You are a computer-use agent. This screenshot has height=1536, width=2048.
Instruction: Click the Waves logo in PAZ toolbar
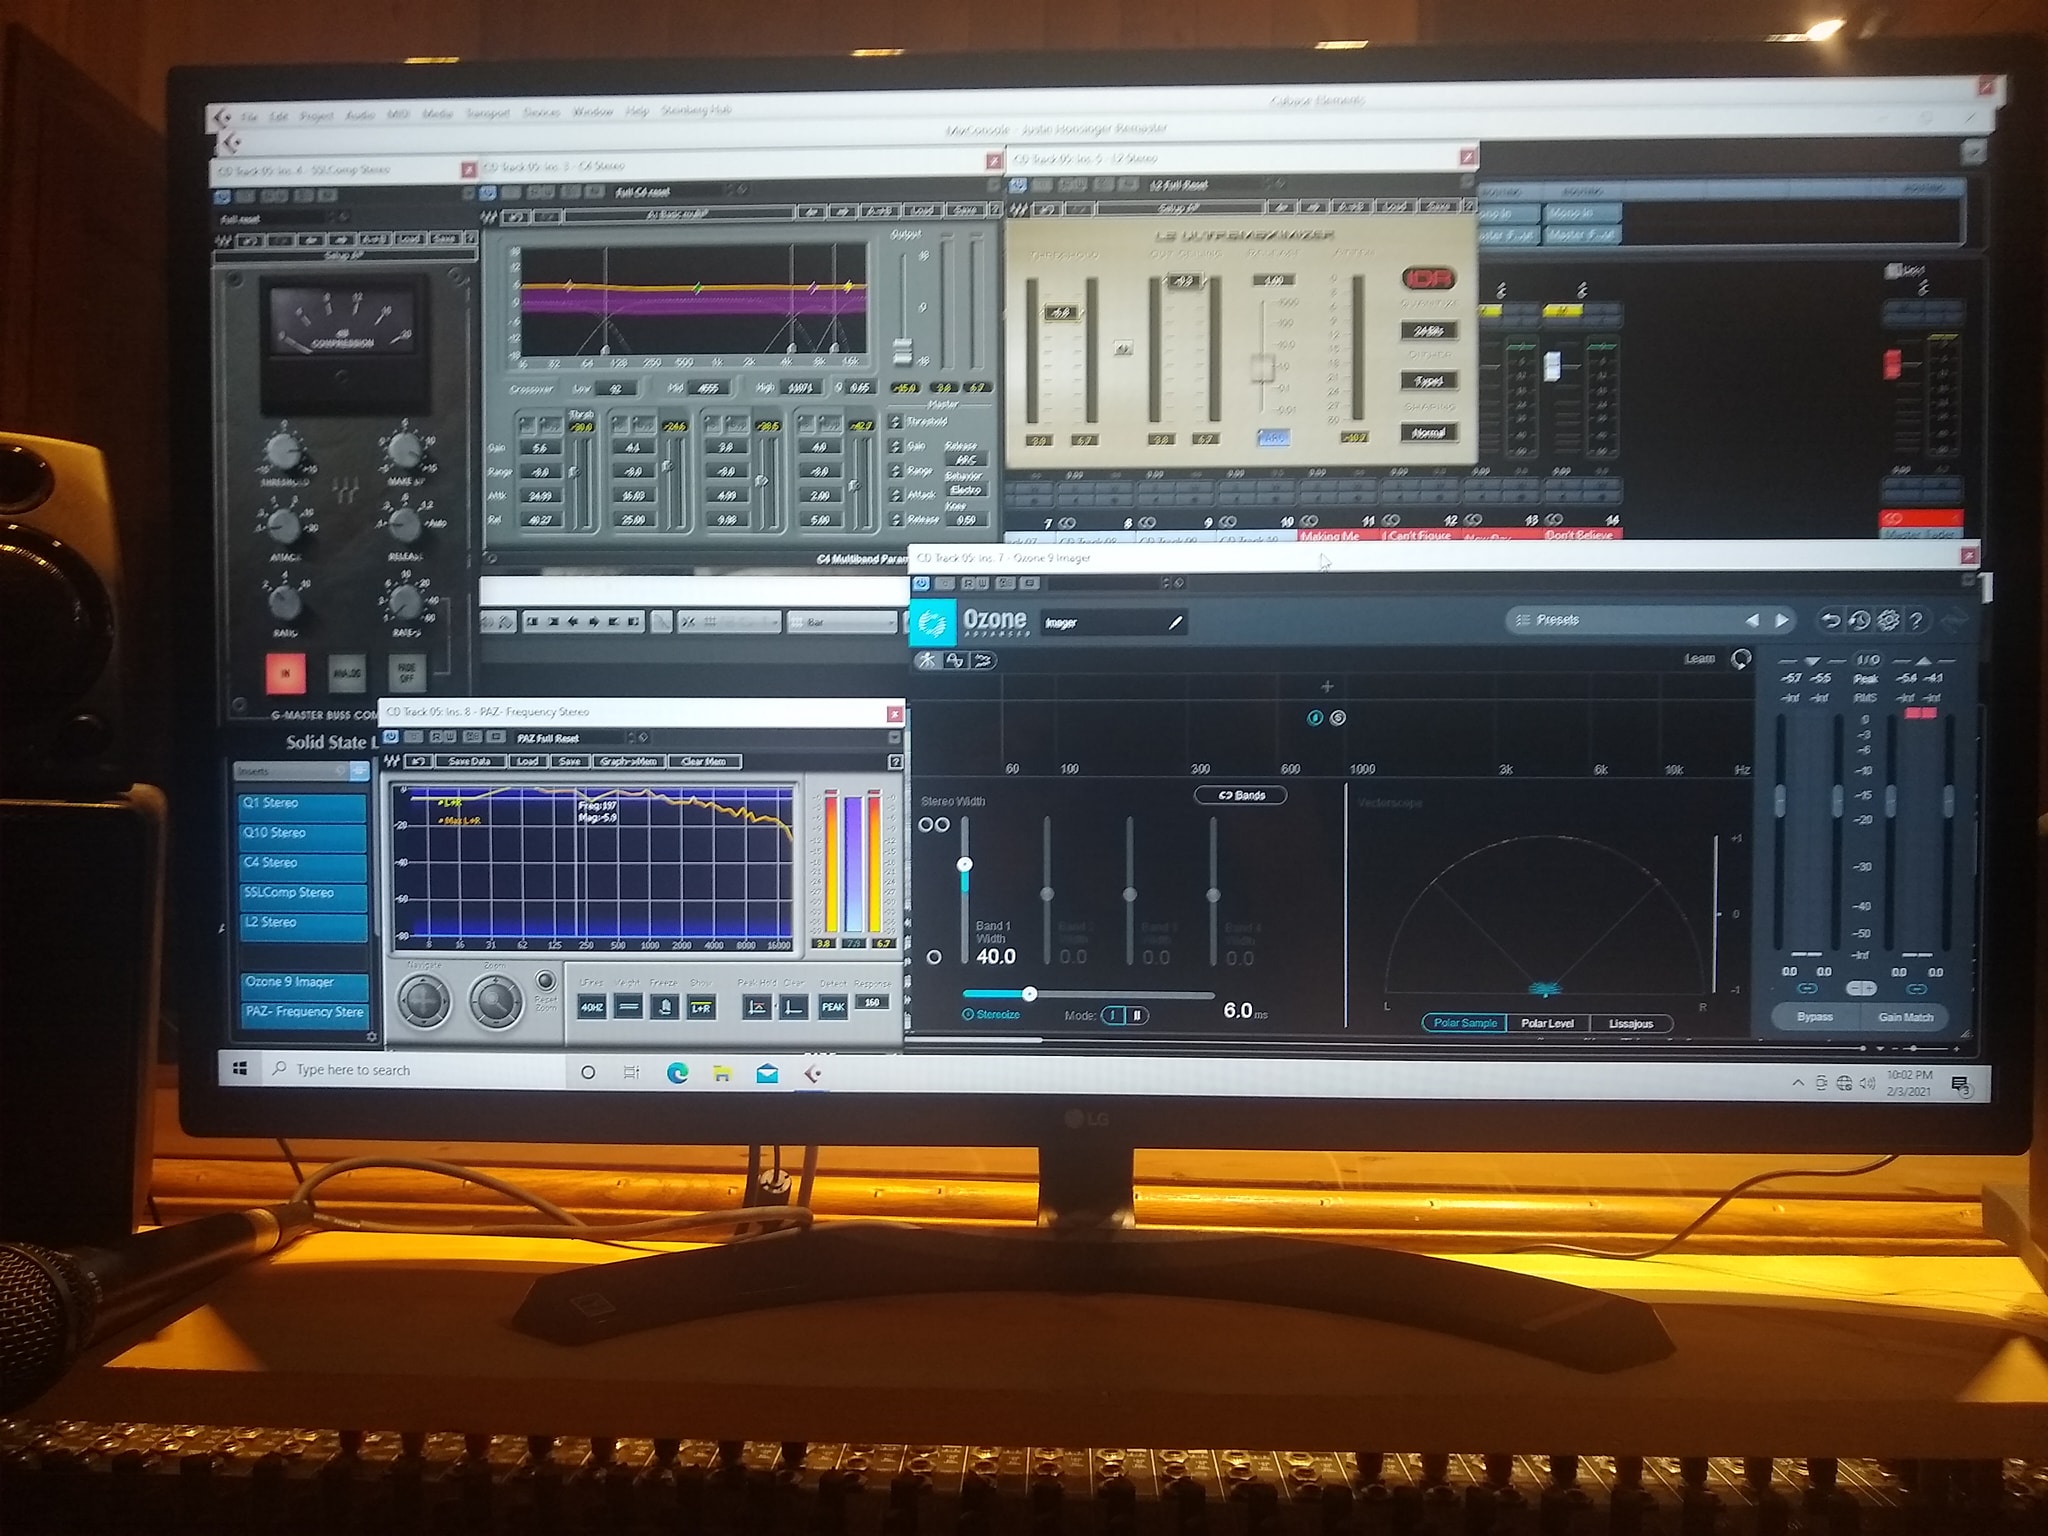pos(393,761)
